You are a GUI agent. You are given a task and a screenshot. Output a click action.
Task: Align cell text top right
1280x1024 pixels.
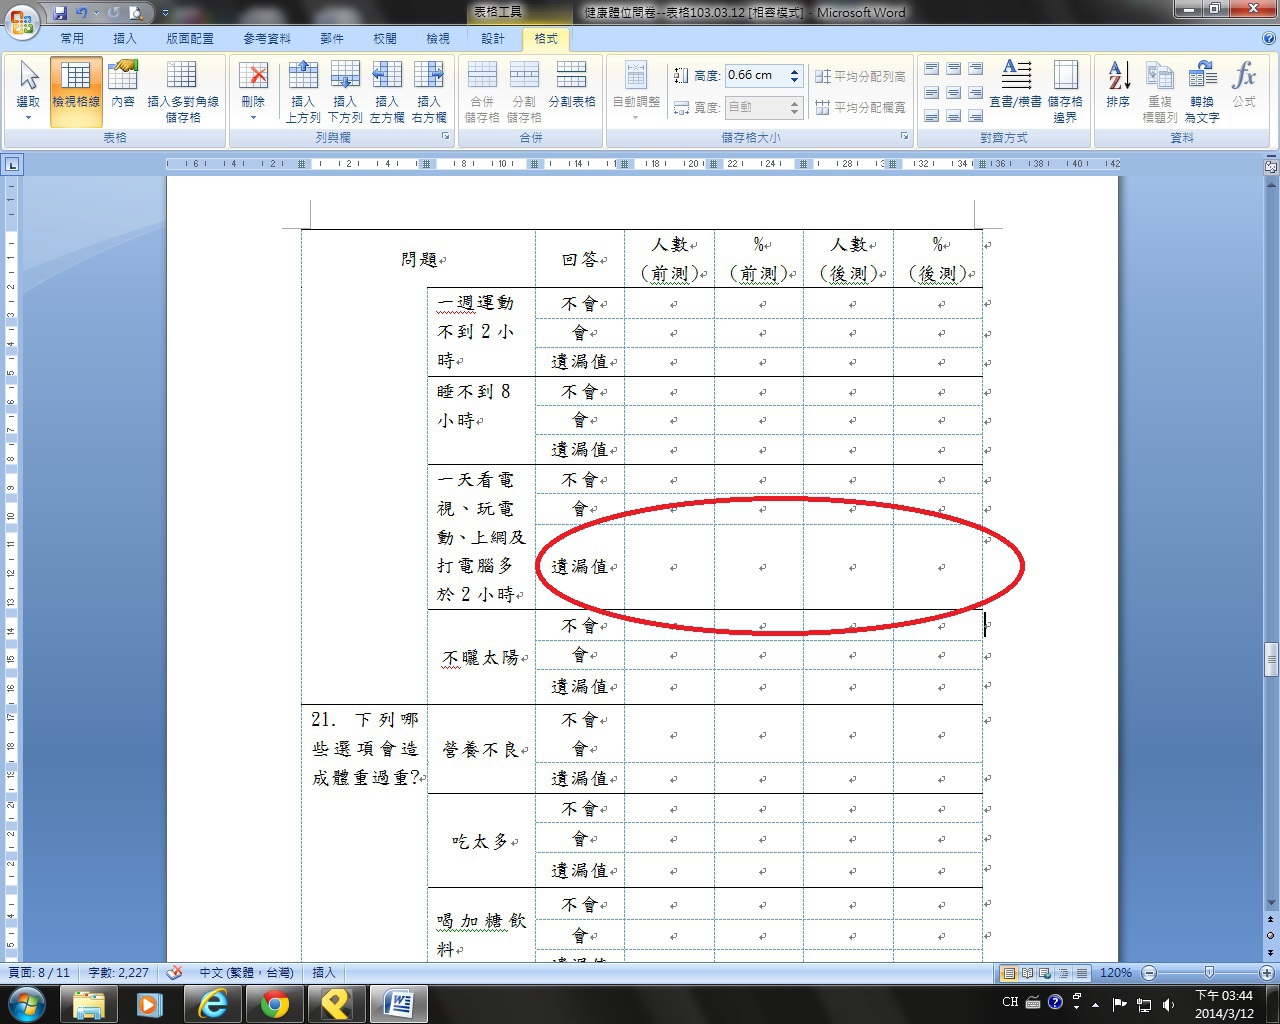(x=976, y=69)
